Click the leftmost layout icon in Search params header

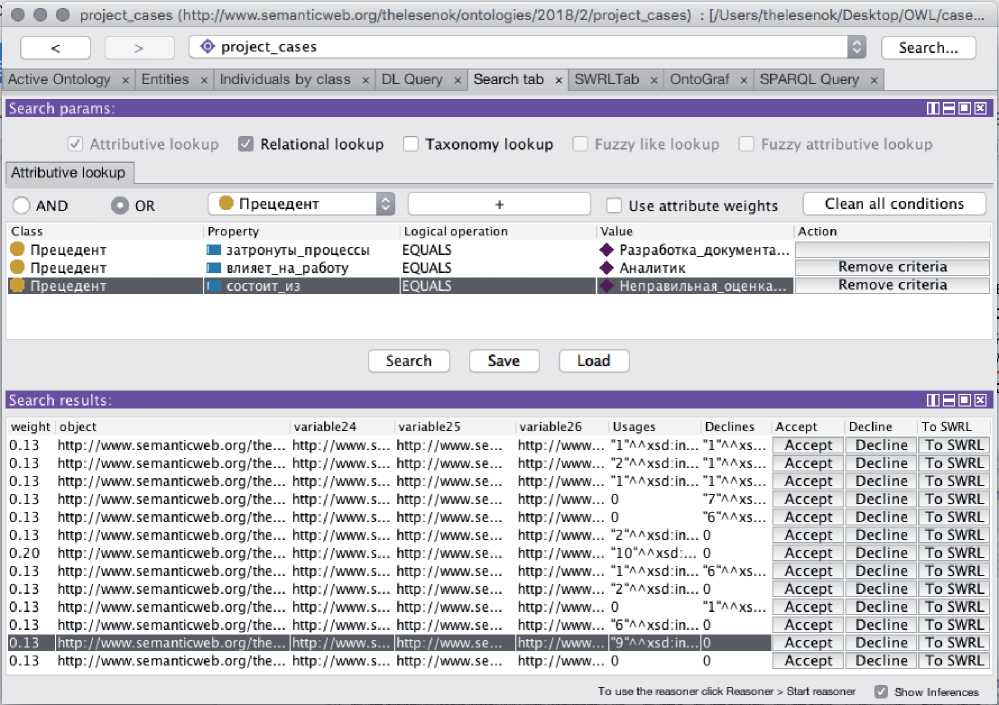(932, 108)
